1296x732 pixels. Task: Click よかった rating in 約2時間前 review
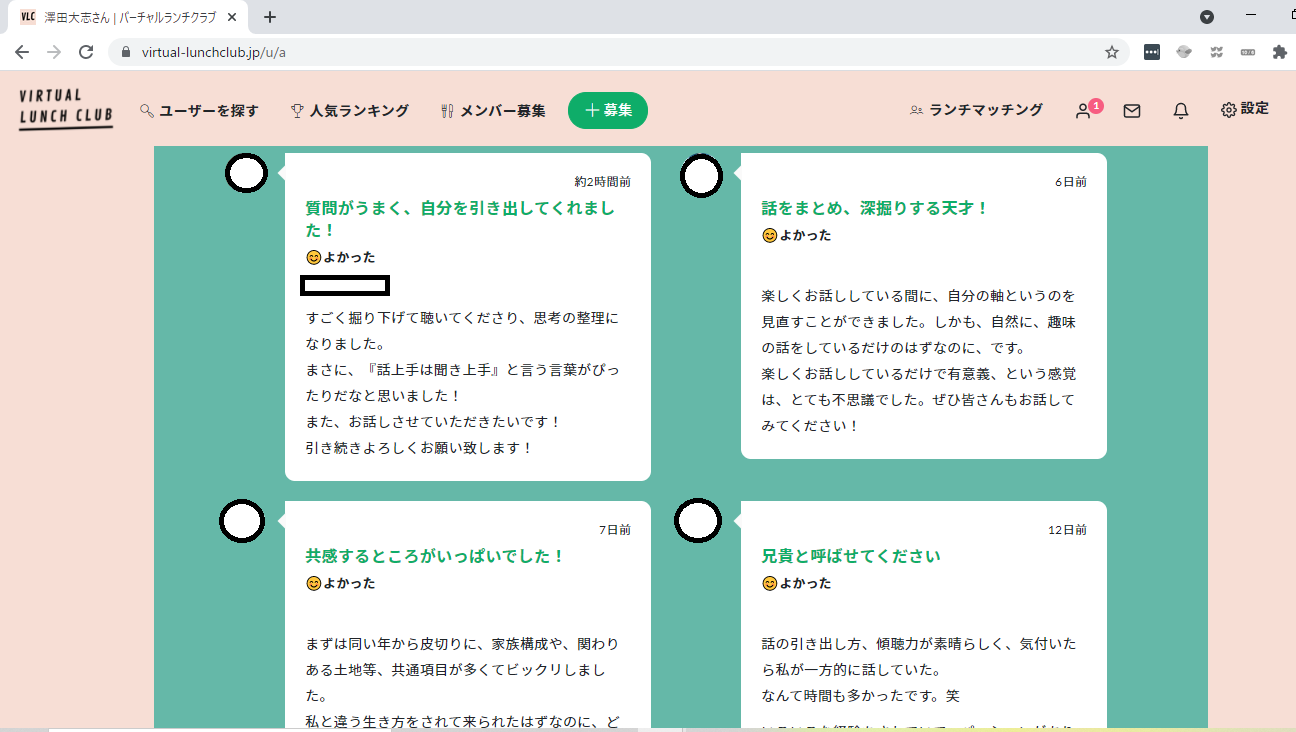coord(341,258)
